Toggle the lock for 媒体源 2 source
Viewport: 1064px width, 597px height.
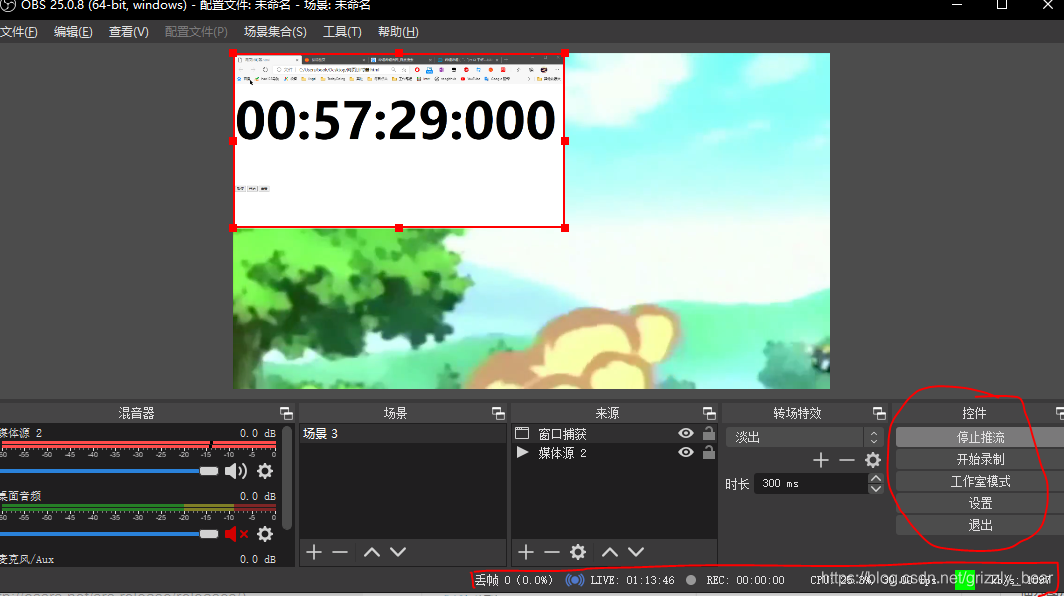coord(708,452)
